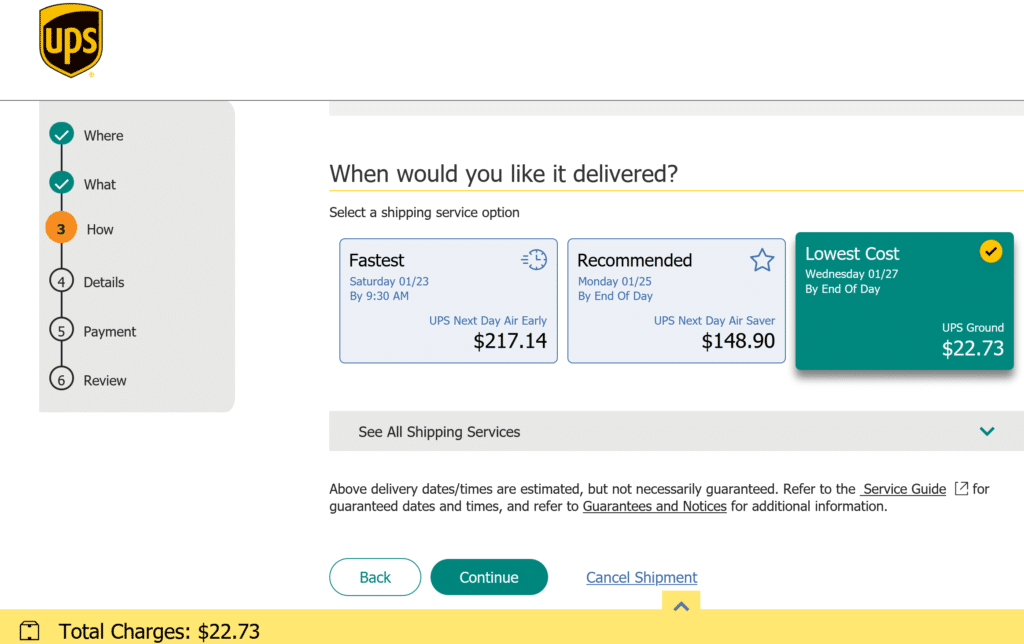Click the chevron arrow in shipping services bar
The width and height of the screenshot is (1024, 644).
(x=987, y=432)
